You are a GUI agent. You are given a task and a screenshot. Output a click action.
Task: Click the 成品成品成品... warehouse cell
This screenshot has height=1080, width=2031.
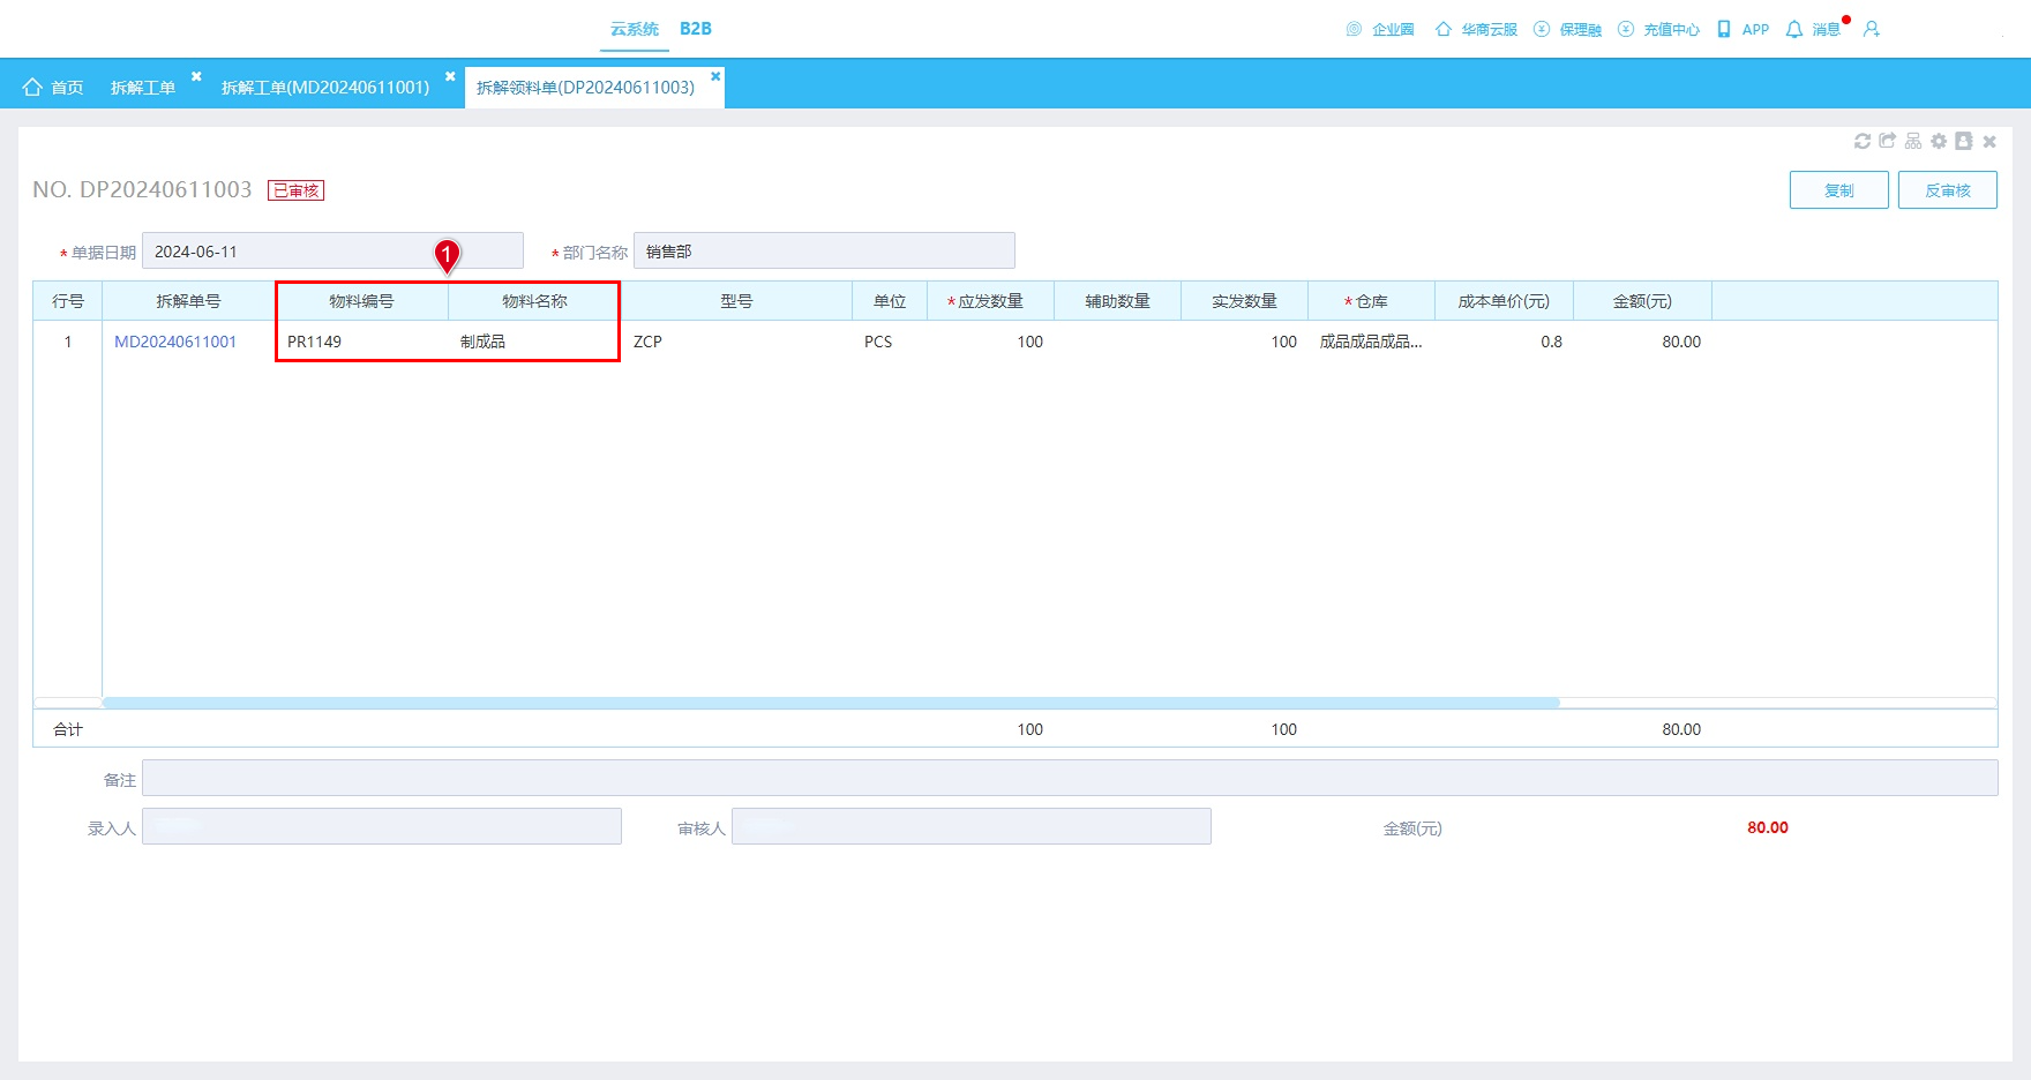click(x=1370, y=342)
